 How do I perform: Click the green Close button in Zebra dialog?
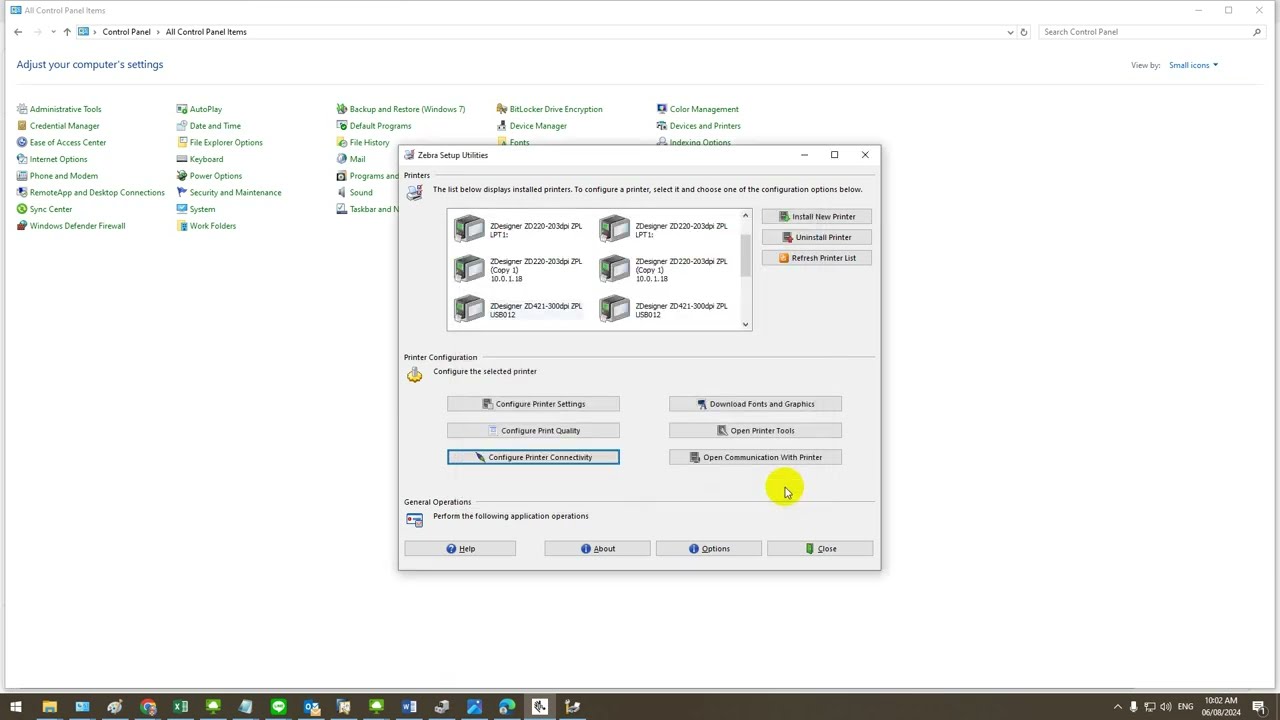tap(820, 548)
